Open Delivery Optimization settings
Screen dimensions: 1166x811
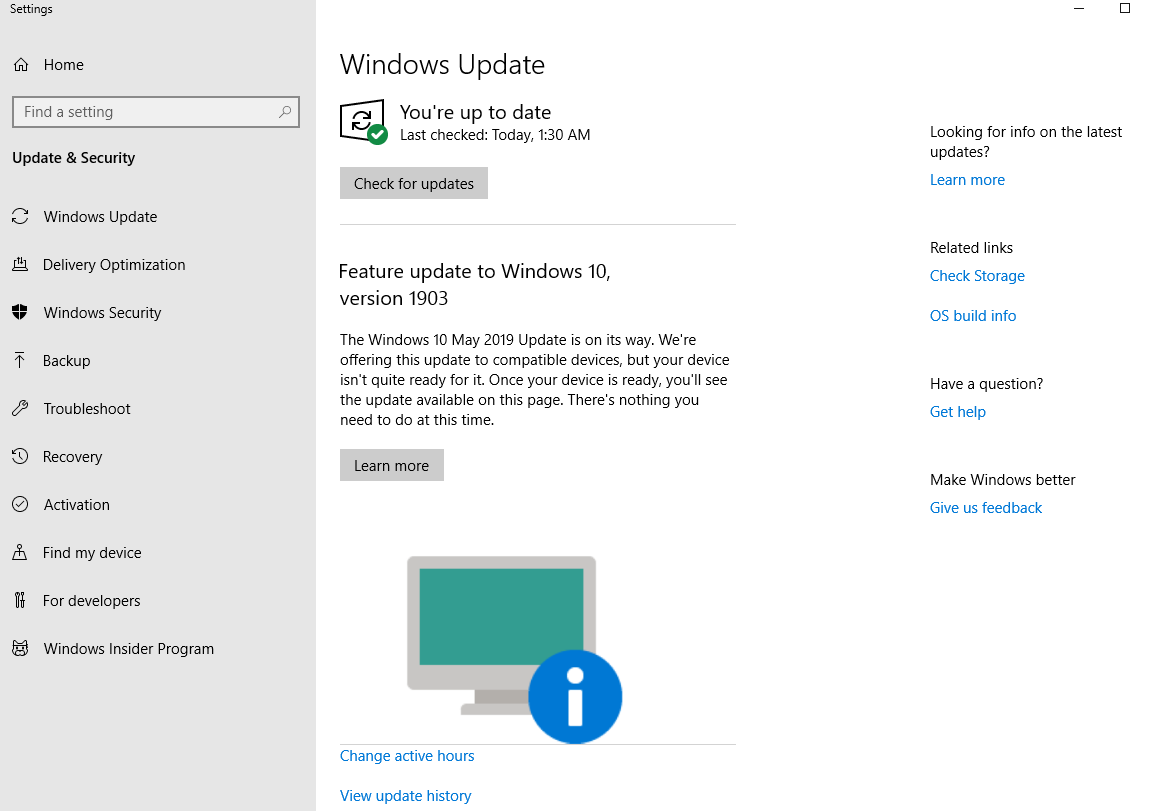point(114,265)
